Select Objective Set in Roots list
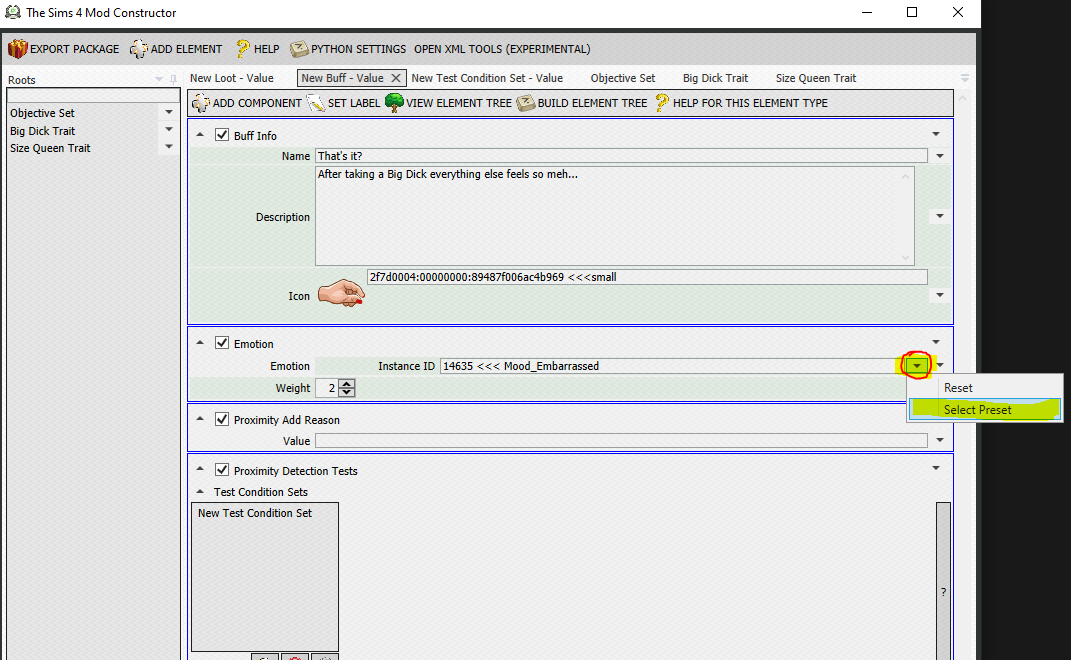This screenshot has height=660, width=1071. [42, 113]
